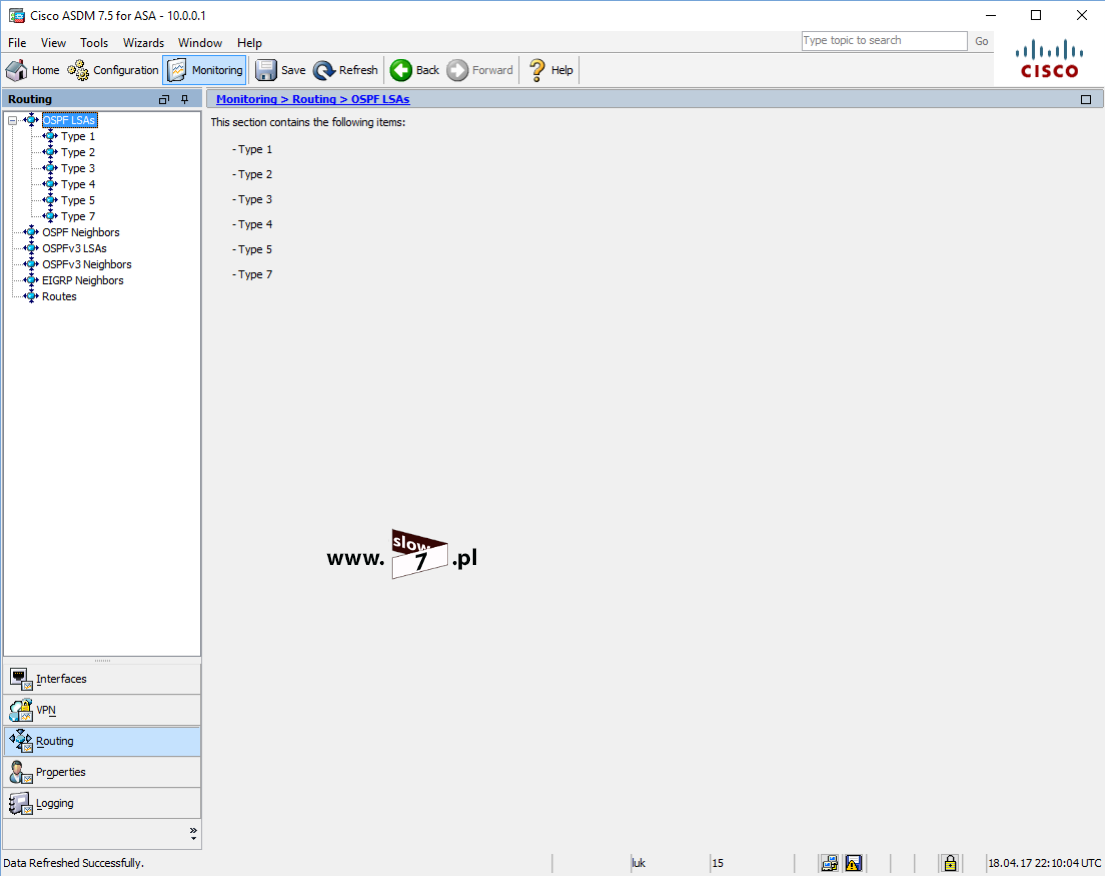The width and height of the screenshot is (1105, 876).
Task: Click the topic search input field
Action: (x=884, y=41)
